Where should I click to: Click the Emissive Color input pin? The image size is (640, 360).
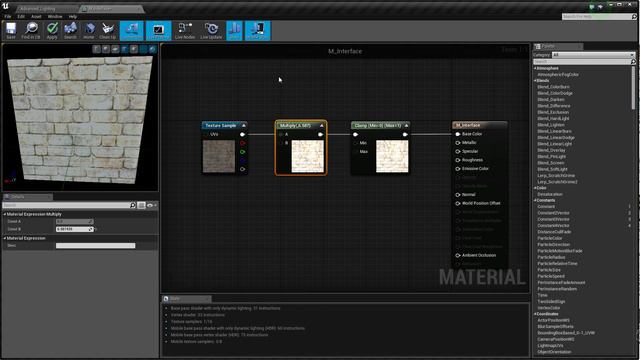458,169
